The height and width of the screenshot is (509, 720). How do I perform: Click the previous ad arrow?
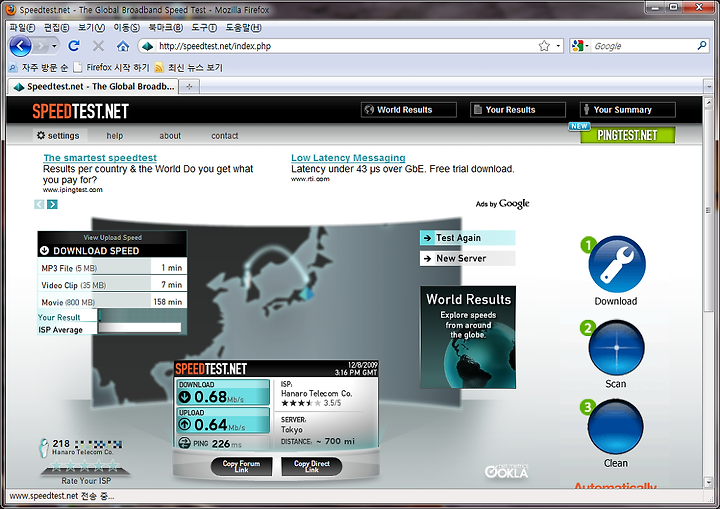click(39, 204)
